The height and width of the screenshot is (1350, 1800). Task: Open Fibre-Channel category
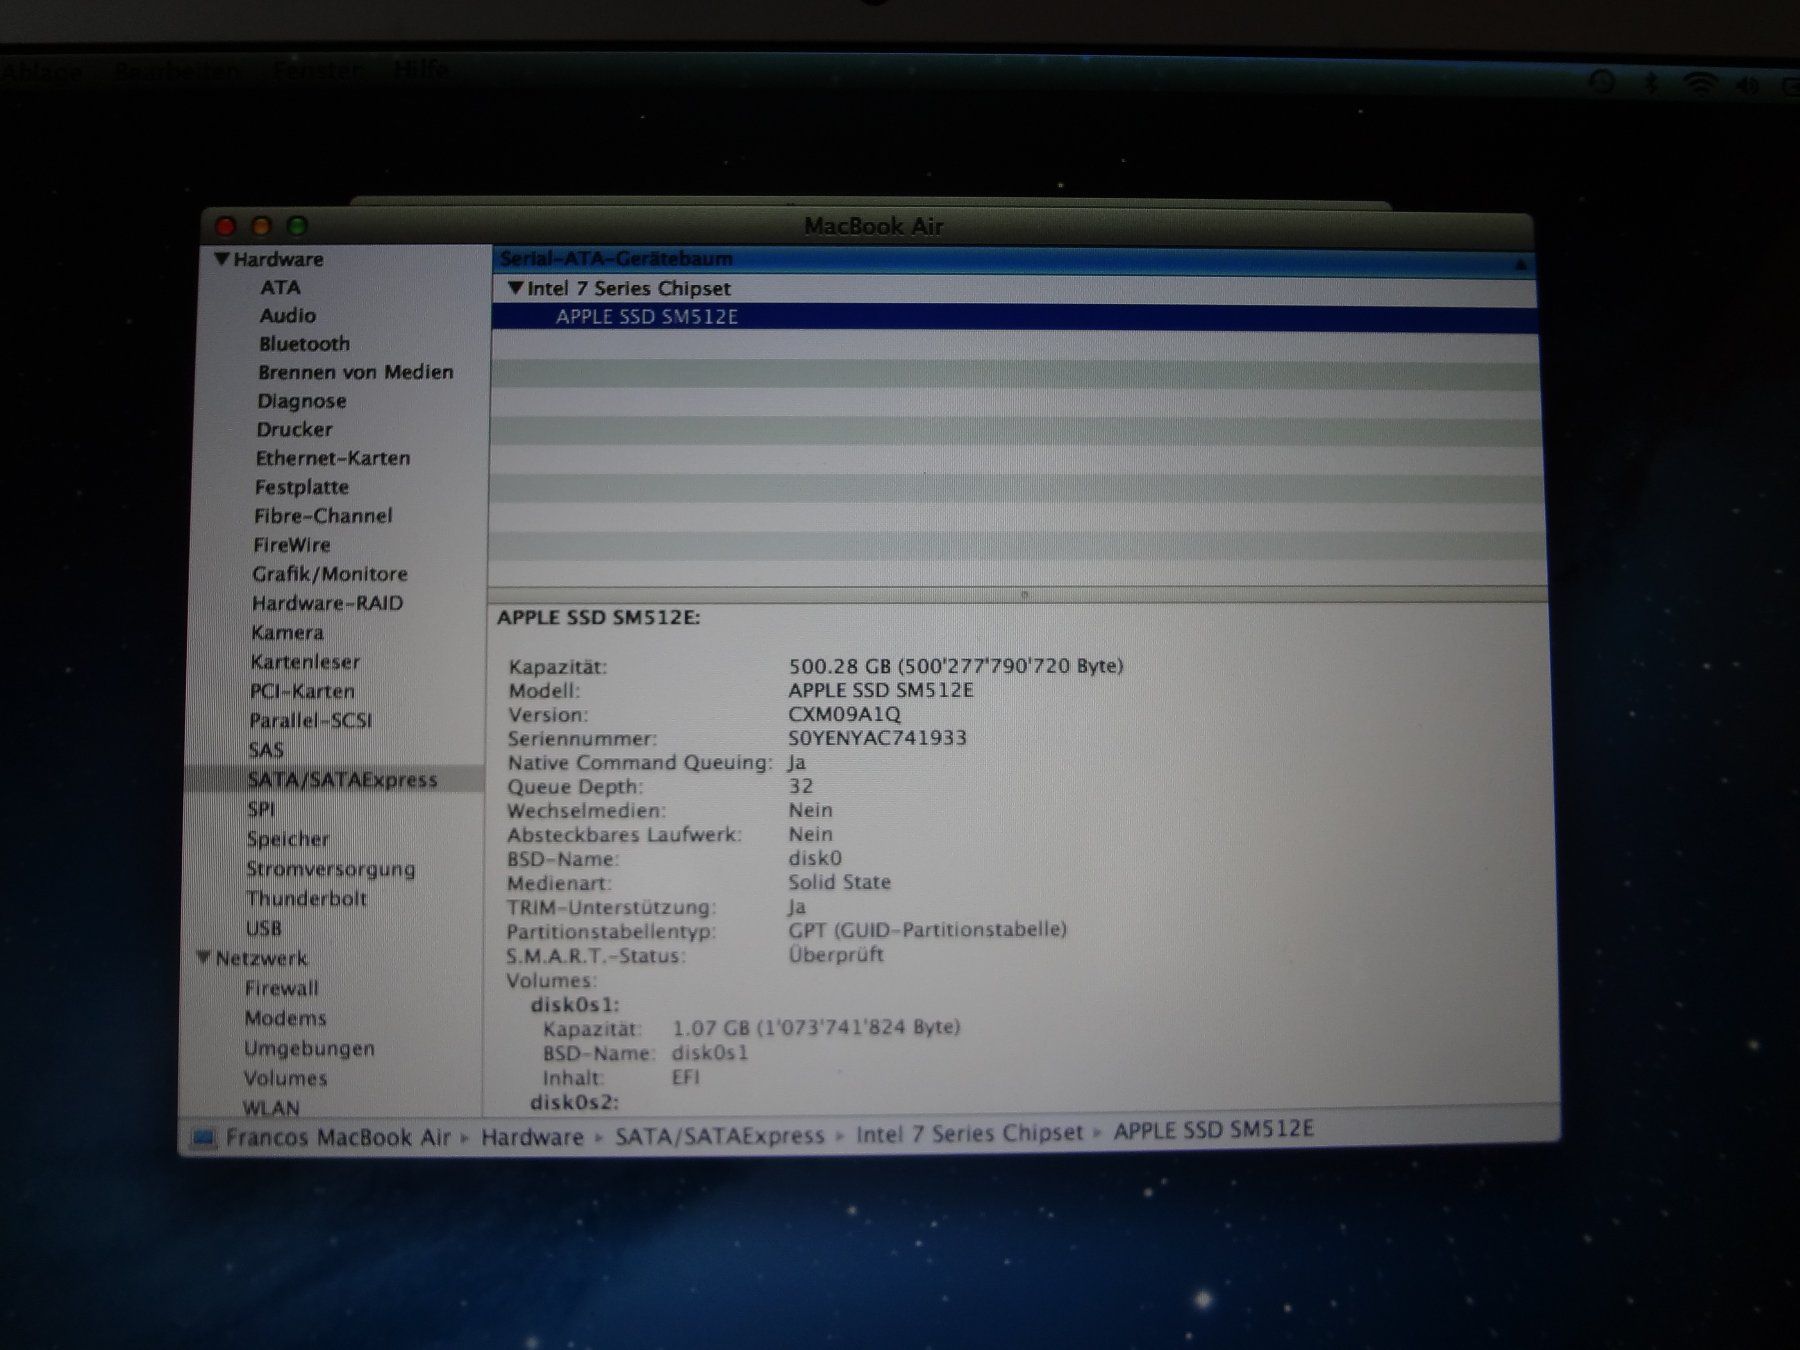(x=322, y=516)
